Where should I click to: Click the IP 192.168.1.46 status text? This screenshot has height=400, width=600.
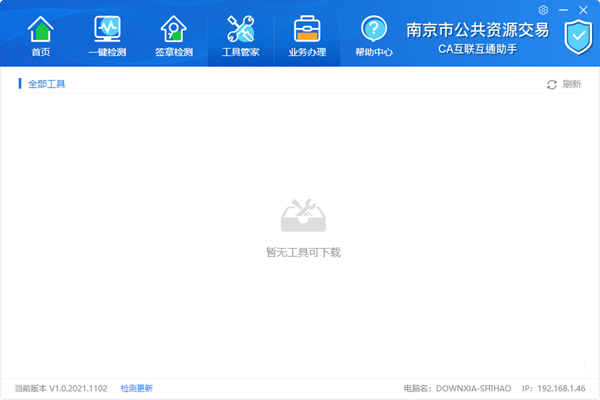[554, 389]
